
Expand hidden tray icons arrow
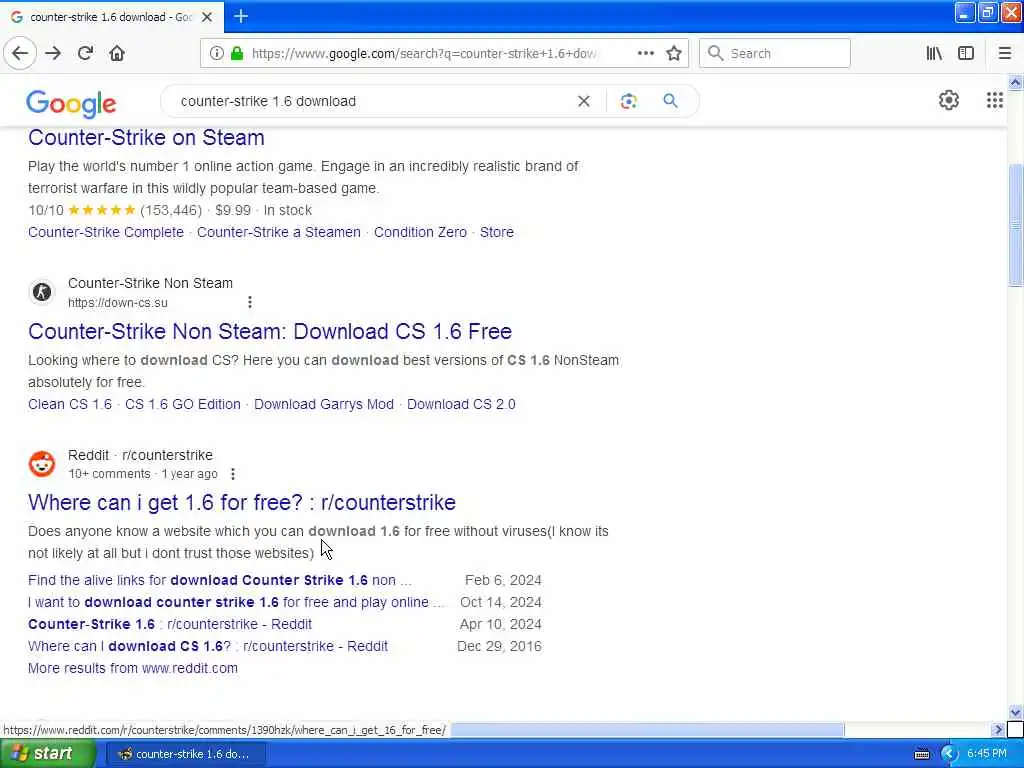pos(949,754)
